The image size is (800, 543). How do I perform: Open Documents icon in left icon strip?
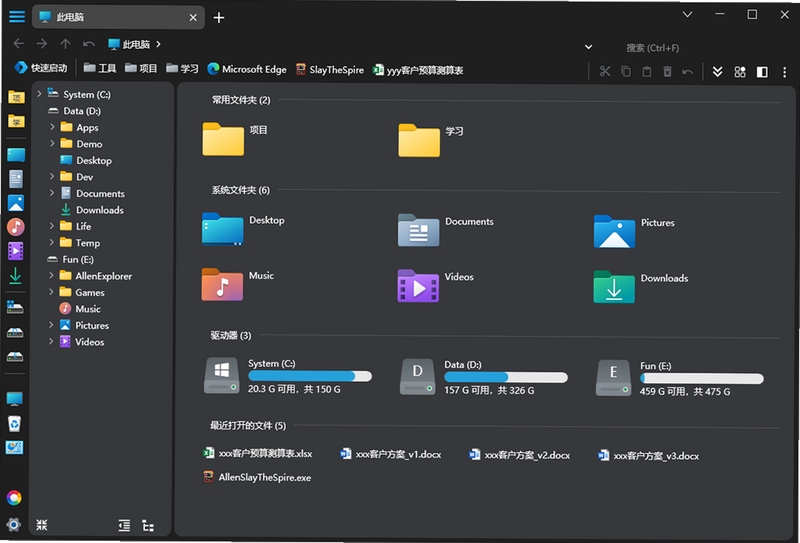point(16,179)
